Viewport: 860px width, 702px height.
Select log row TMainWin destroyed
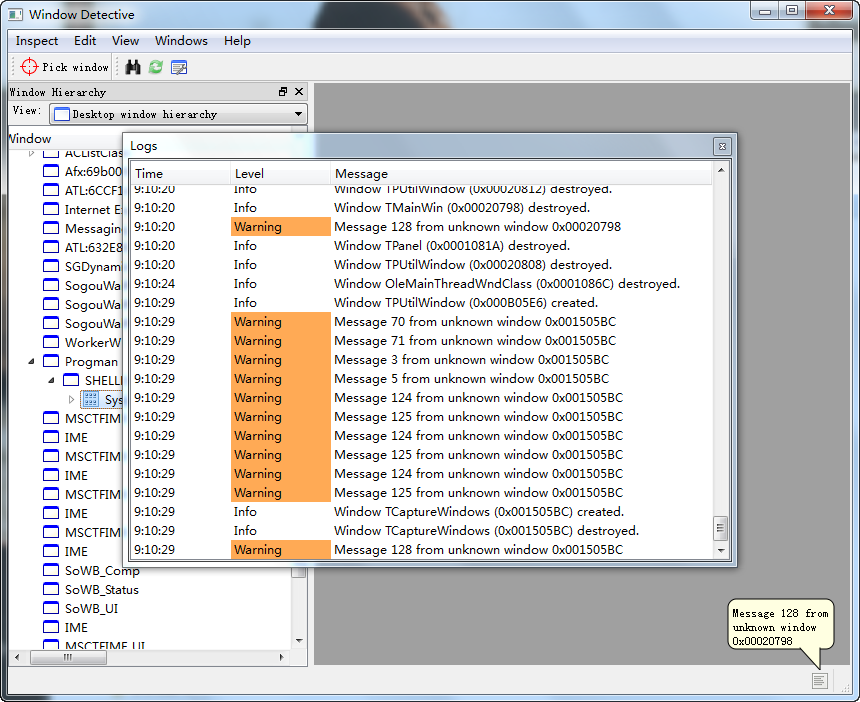[422, 208]
